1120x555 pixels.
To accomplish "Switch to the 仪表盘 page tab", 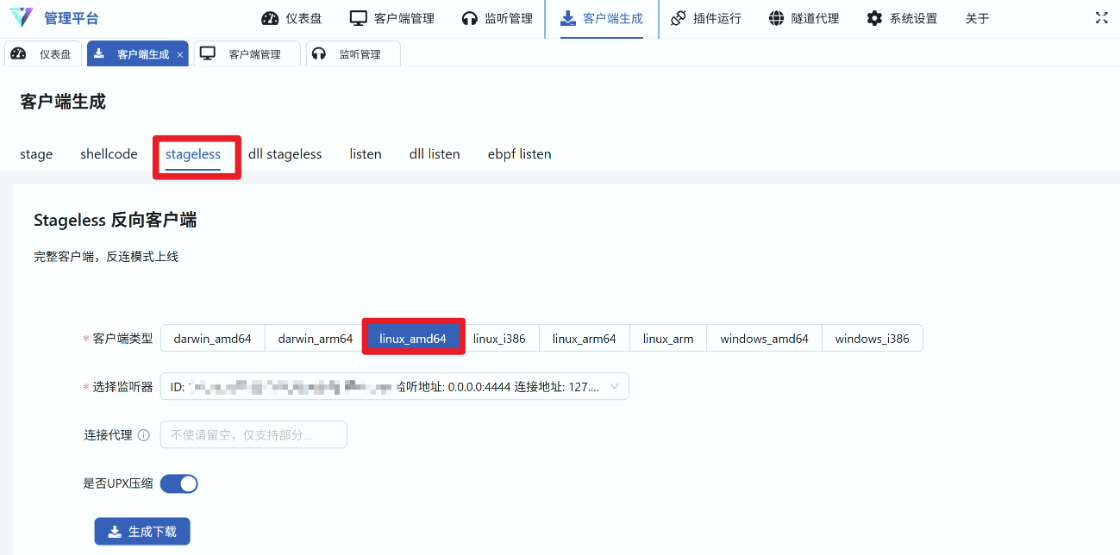I will [x=44, y=54].
